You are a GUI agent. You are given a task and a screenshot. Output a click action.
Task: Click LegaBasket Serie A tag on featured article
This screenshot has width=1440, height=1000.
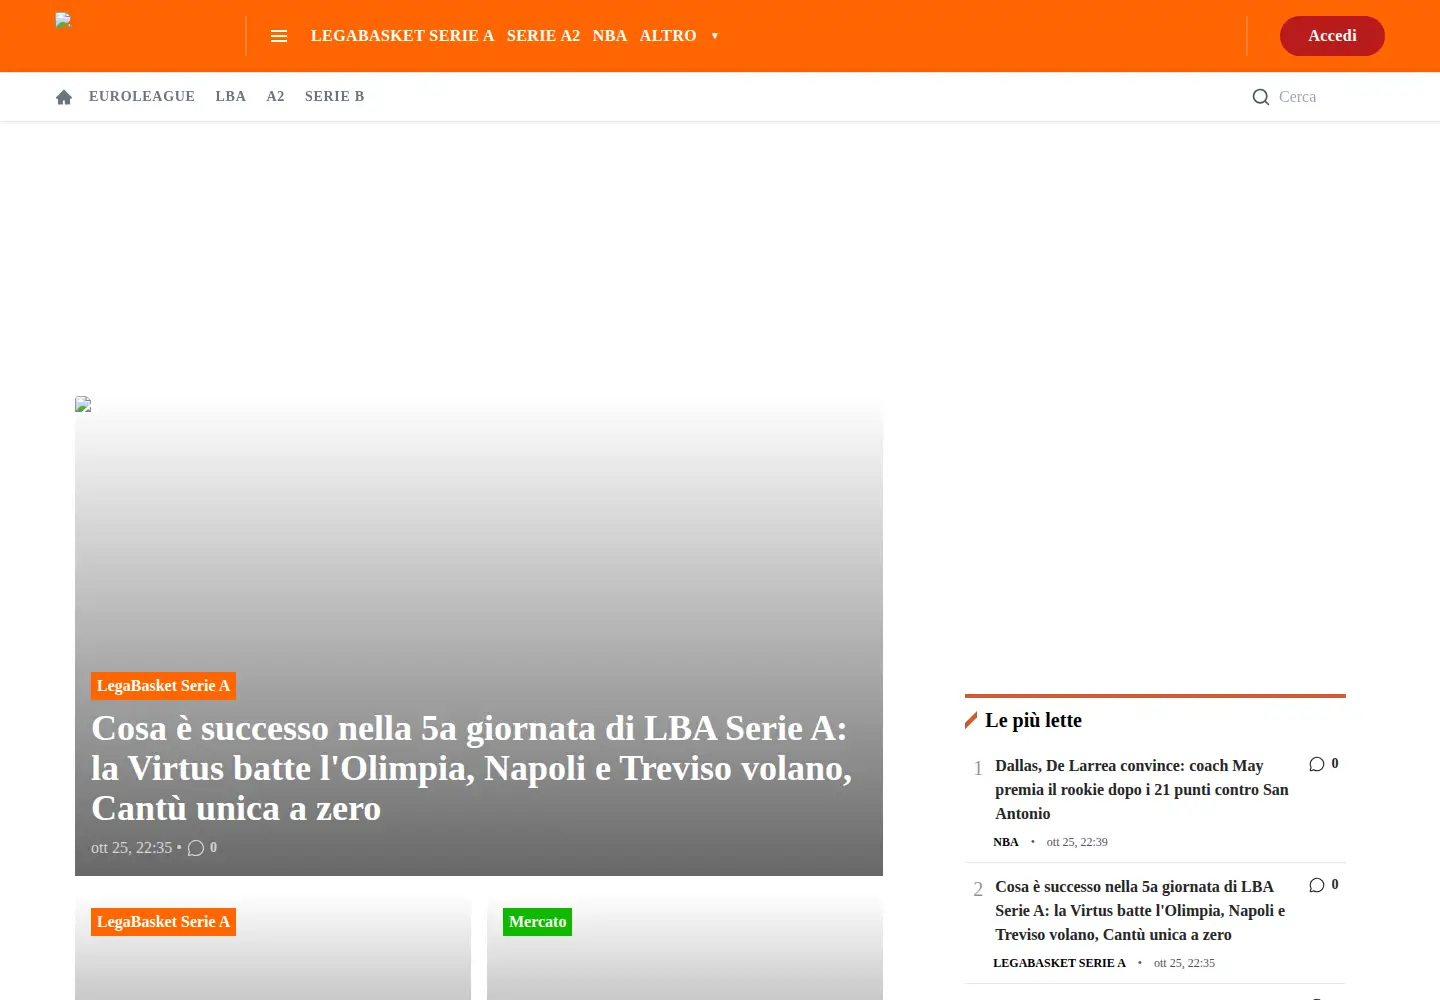pyautogui.click(x=163, y=686)
